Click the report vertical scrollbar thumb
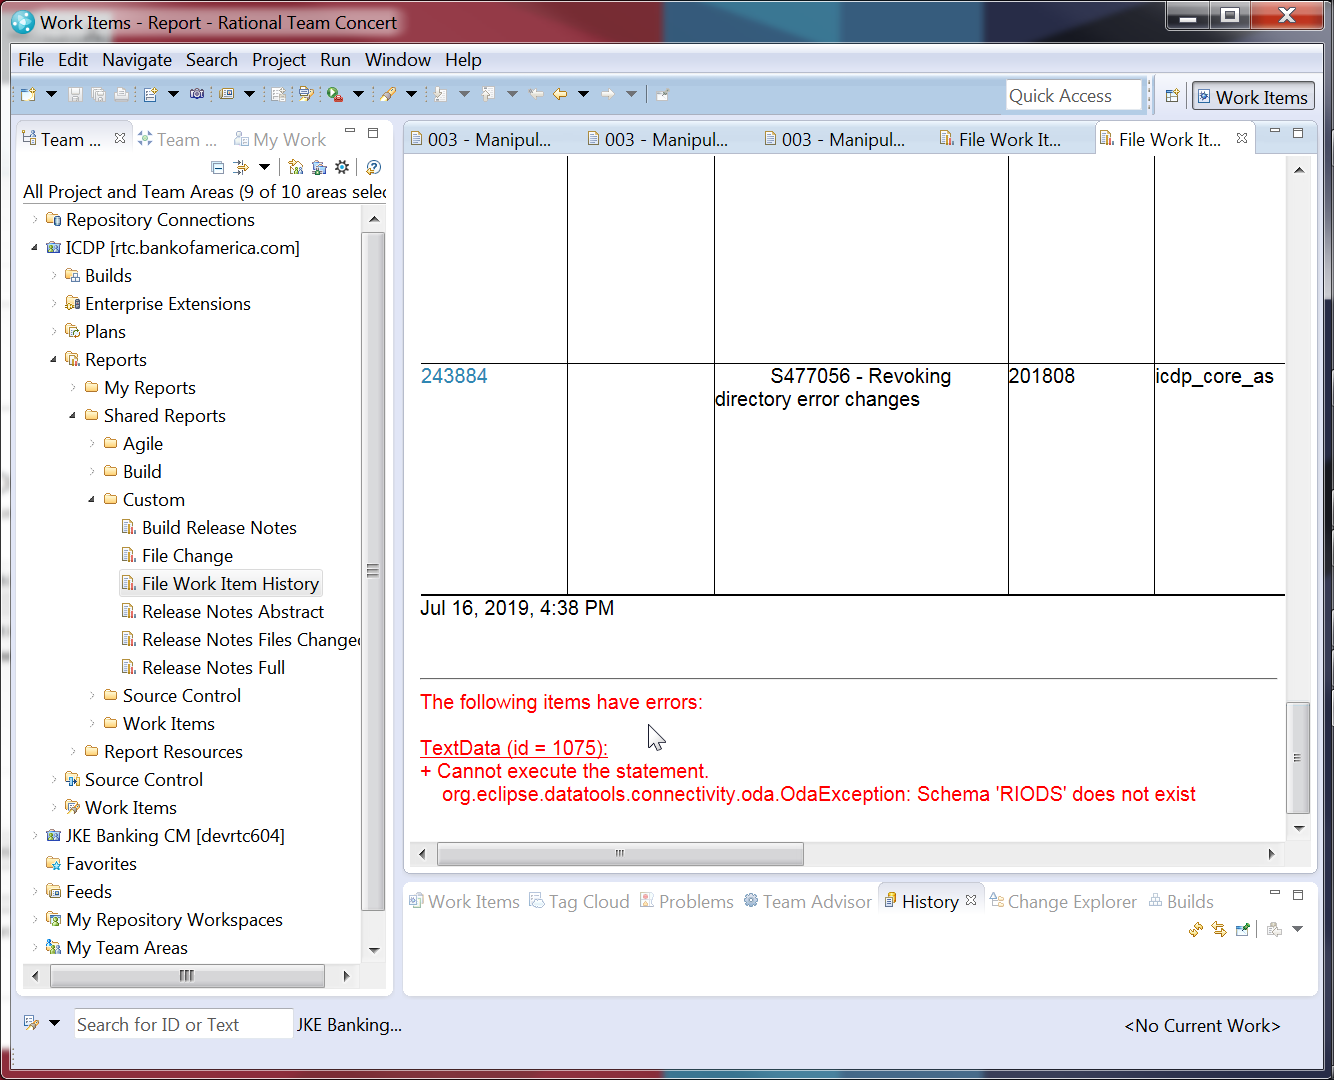 coord(1297,757)
